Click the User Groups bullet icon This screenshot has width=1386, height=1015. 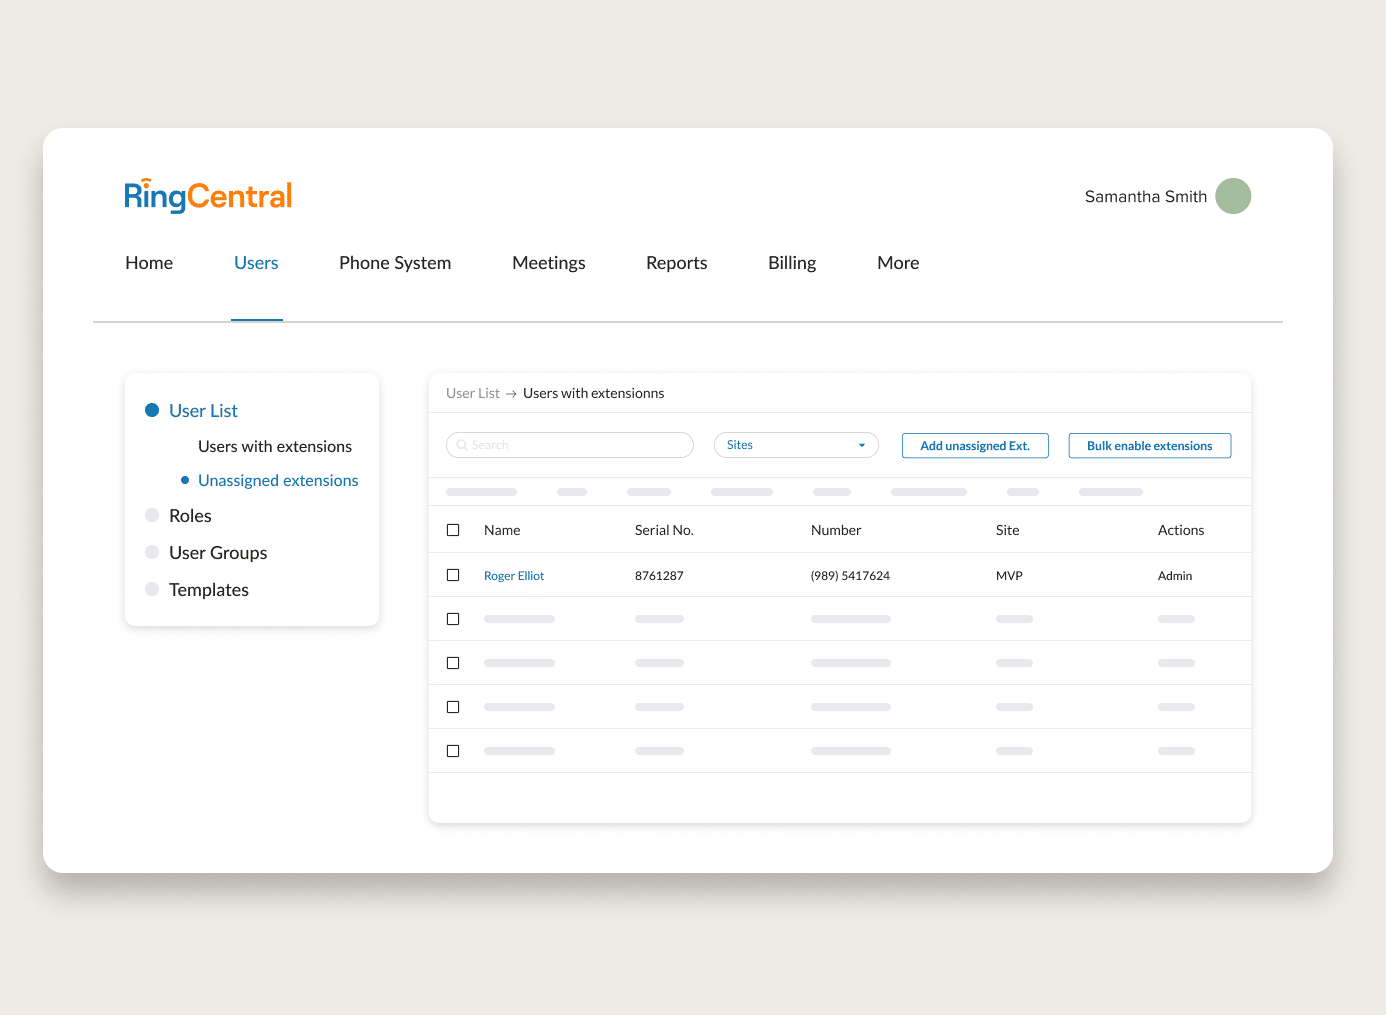click(x=152, y=552)
